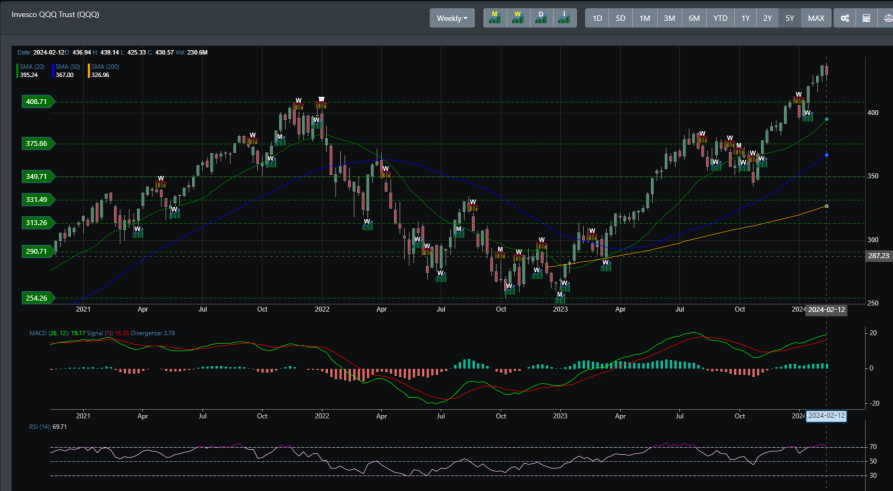Click the SMA (20) label text
This screenshot has height=491, width=893.
pyautogui.click(x=32, y=67)
